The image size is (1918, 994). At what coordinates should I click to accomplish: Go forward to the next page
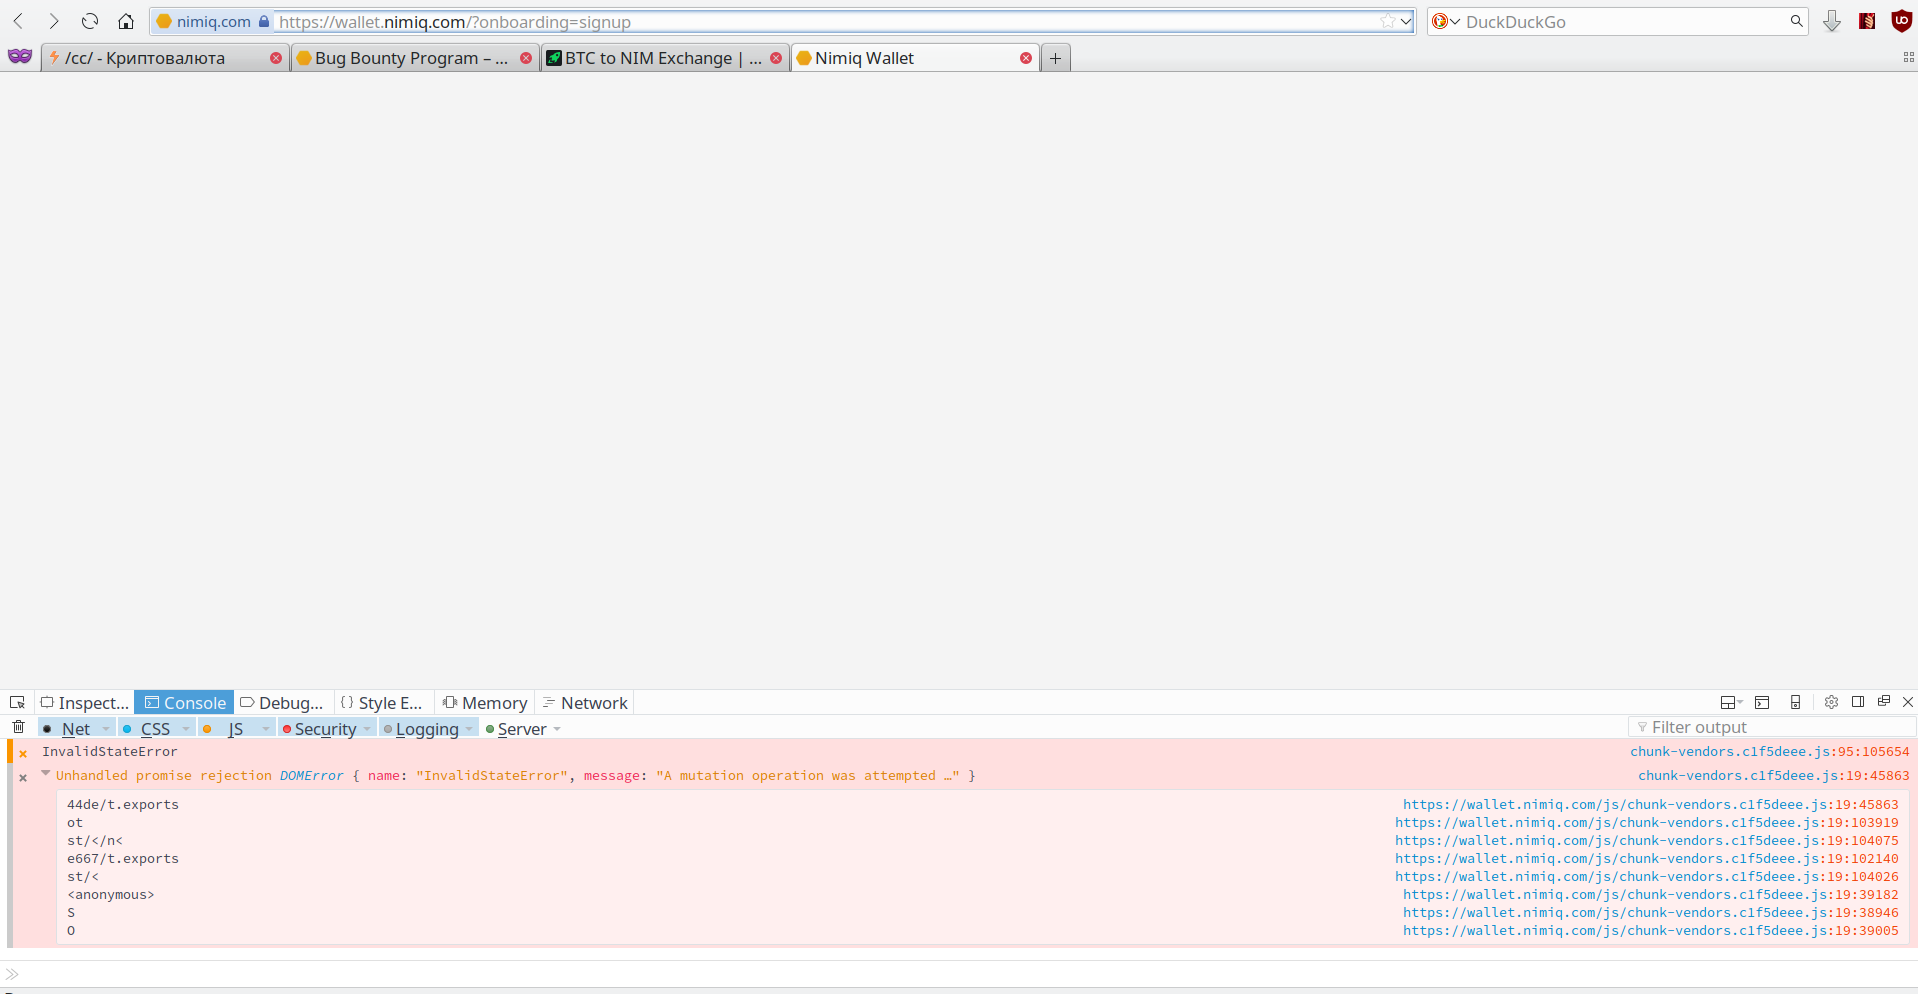54,21
